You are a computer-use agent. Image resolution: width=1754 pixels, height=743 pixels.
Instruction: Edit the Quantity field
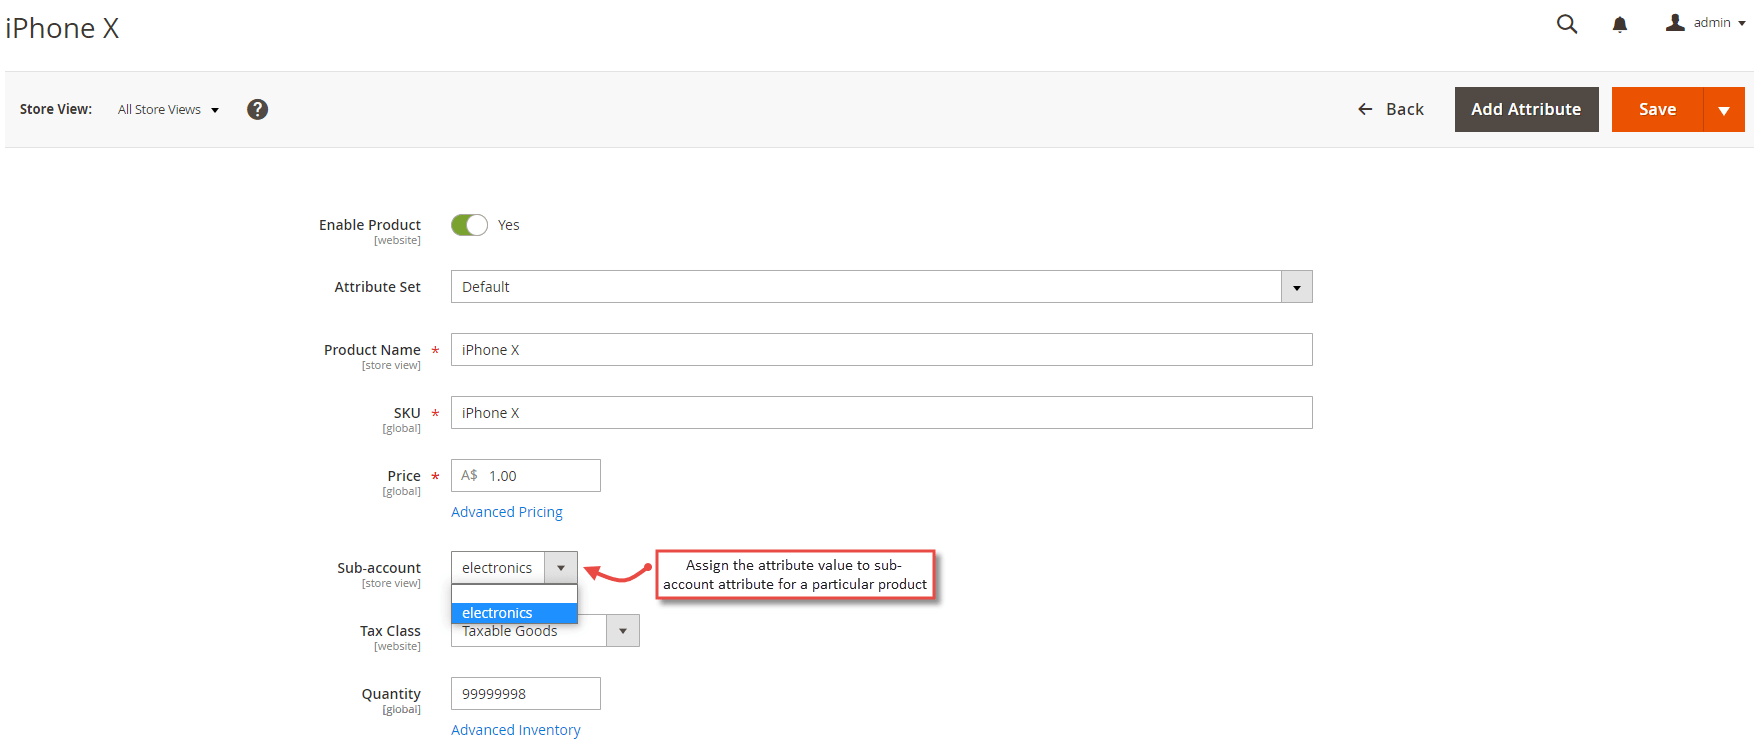click(x=525, y=694)
